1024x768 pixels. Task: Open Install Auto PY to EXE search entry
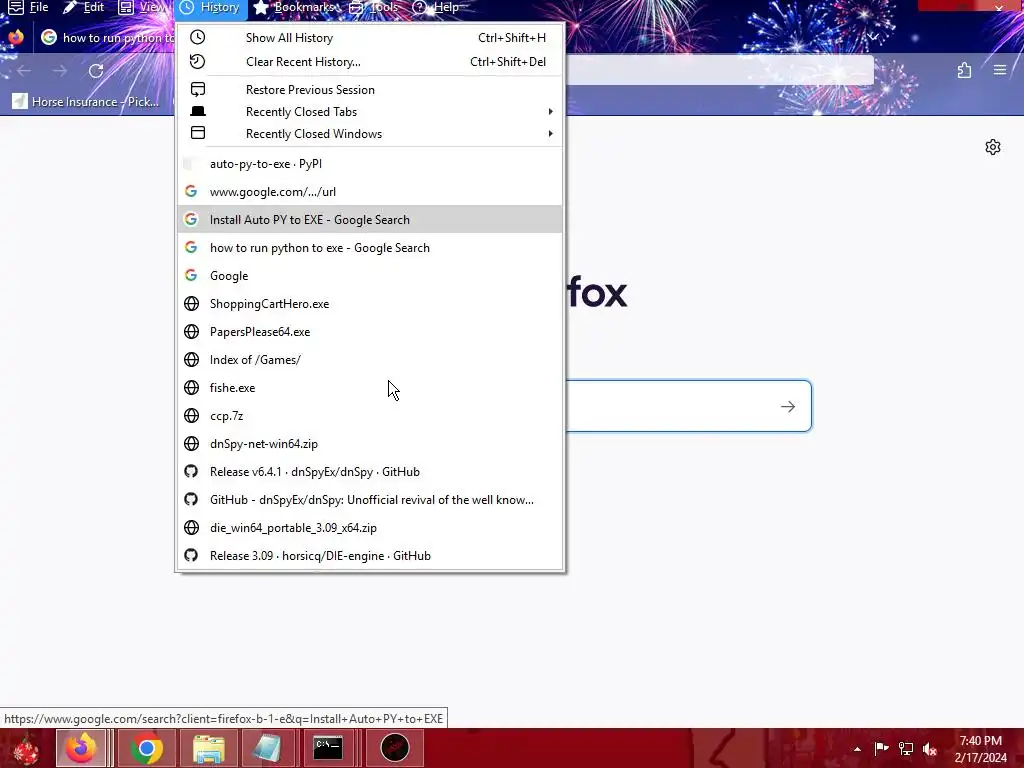pyautogui.click(x=370, y=220)
